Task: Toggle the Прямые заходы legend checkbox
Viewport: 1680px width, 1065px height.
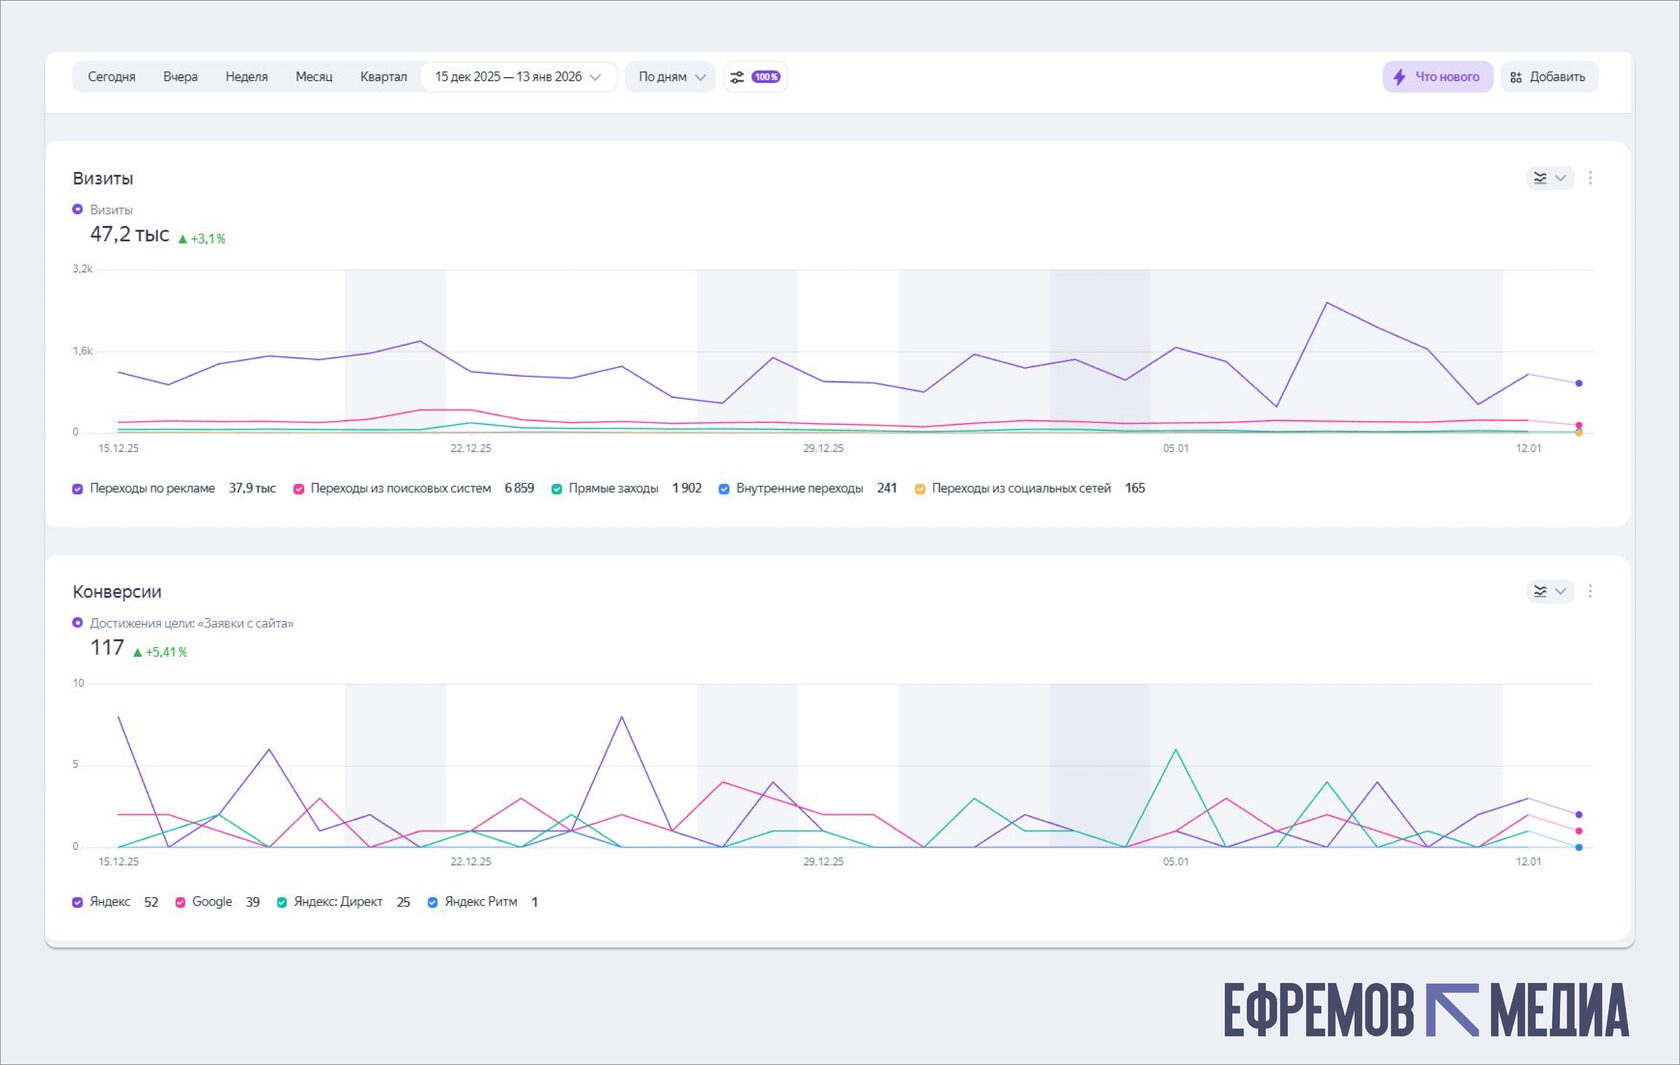Action: point(556,489)
